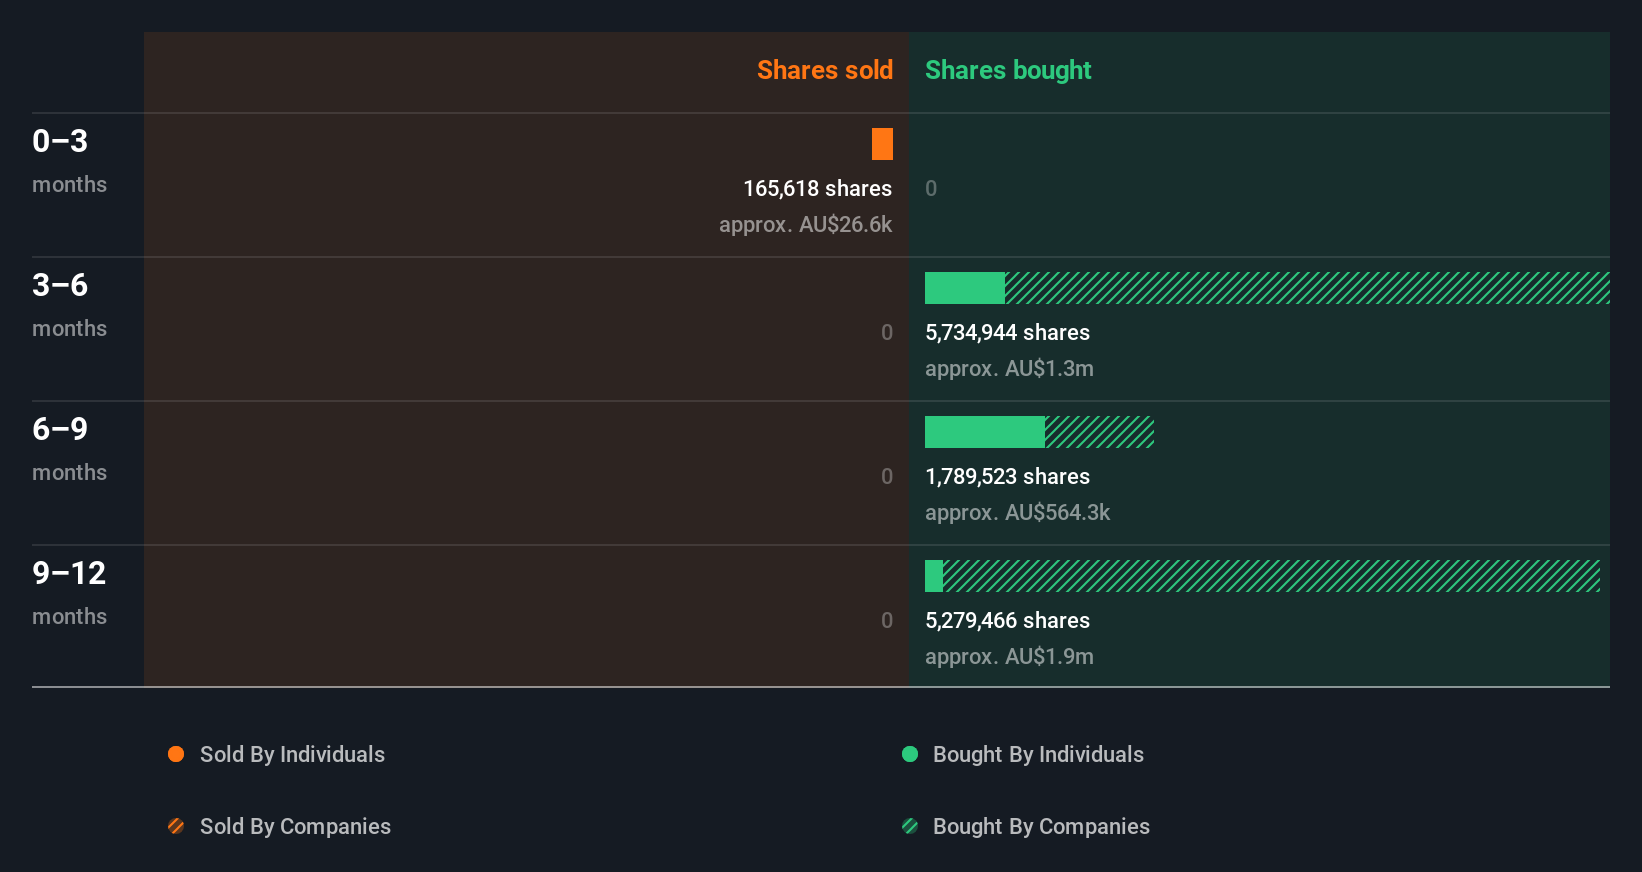1642x872 pixels.
Task: Click the 165,618 shares value
Action: [817, 188]
